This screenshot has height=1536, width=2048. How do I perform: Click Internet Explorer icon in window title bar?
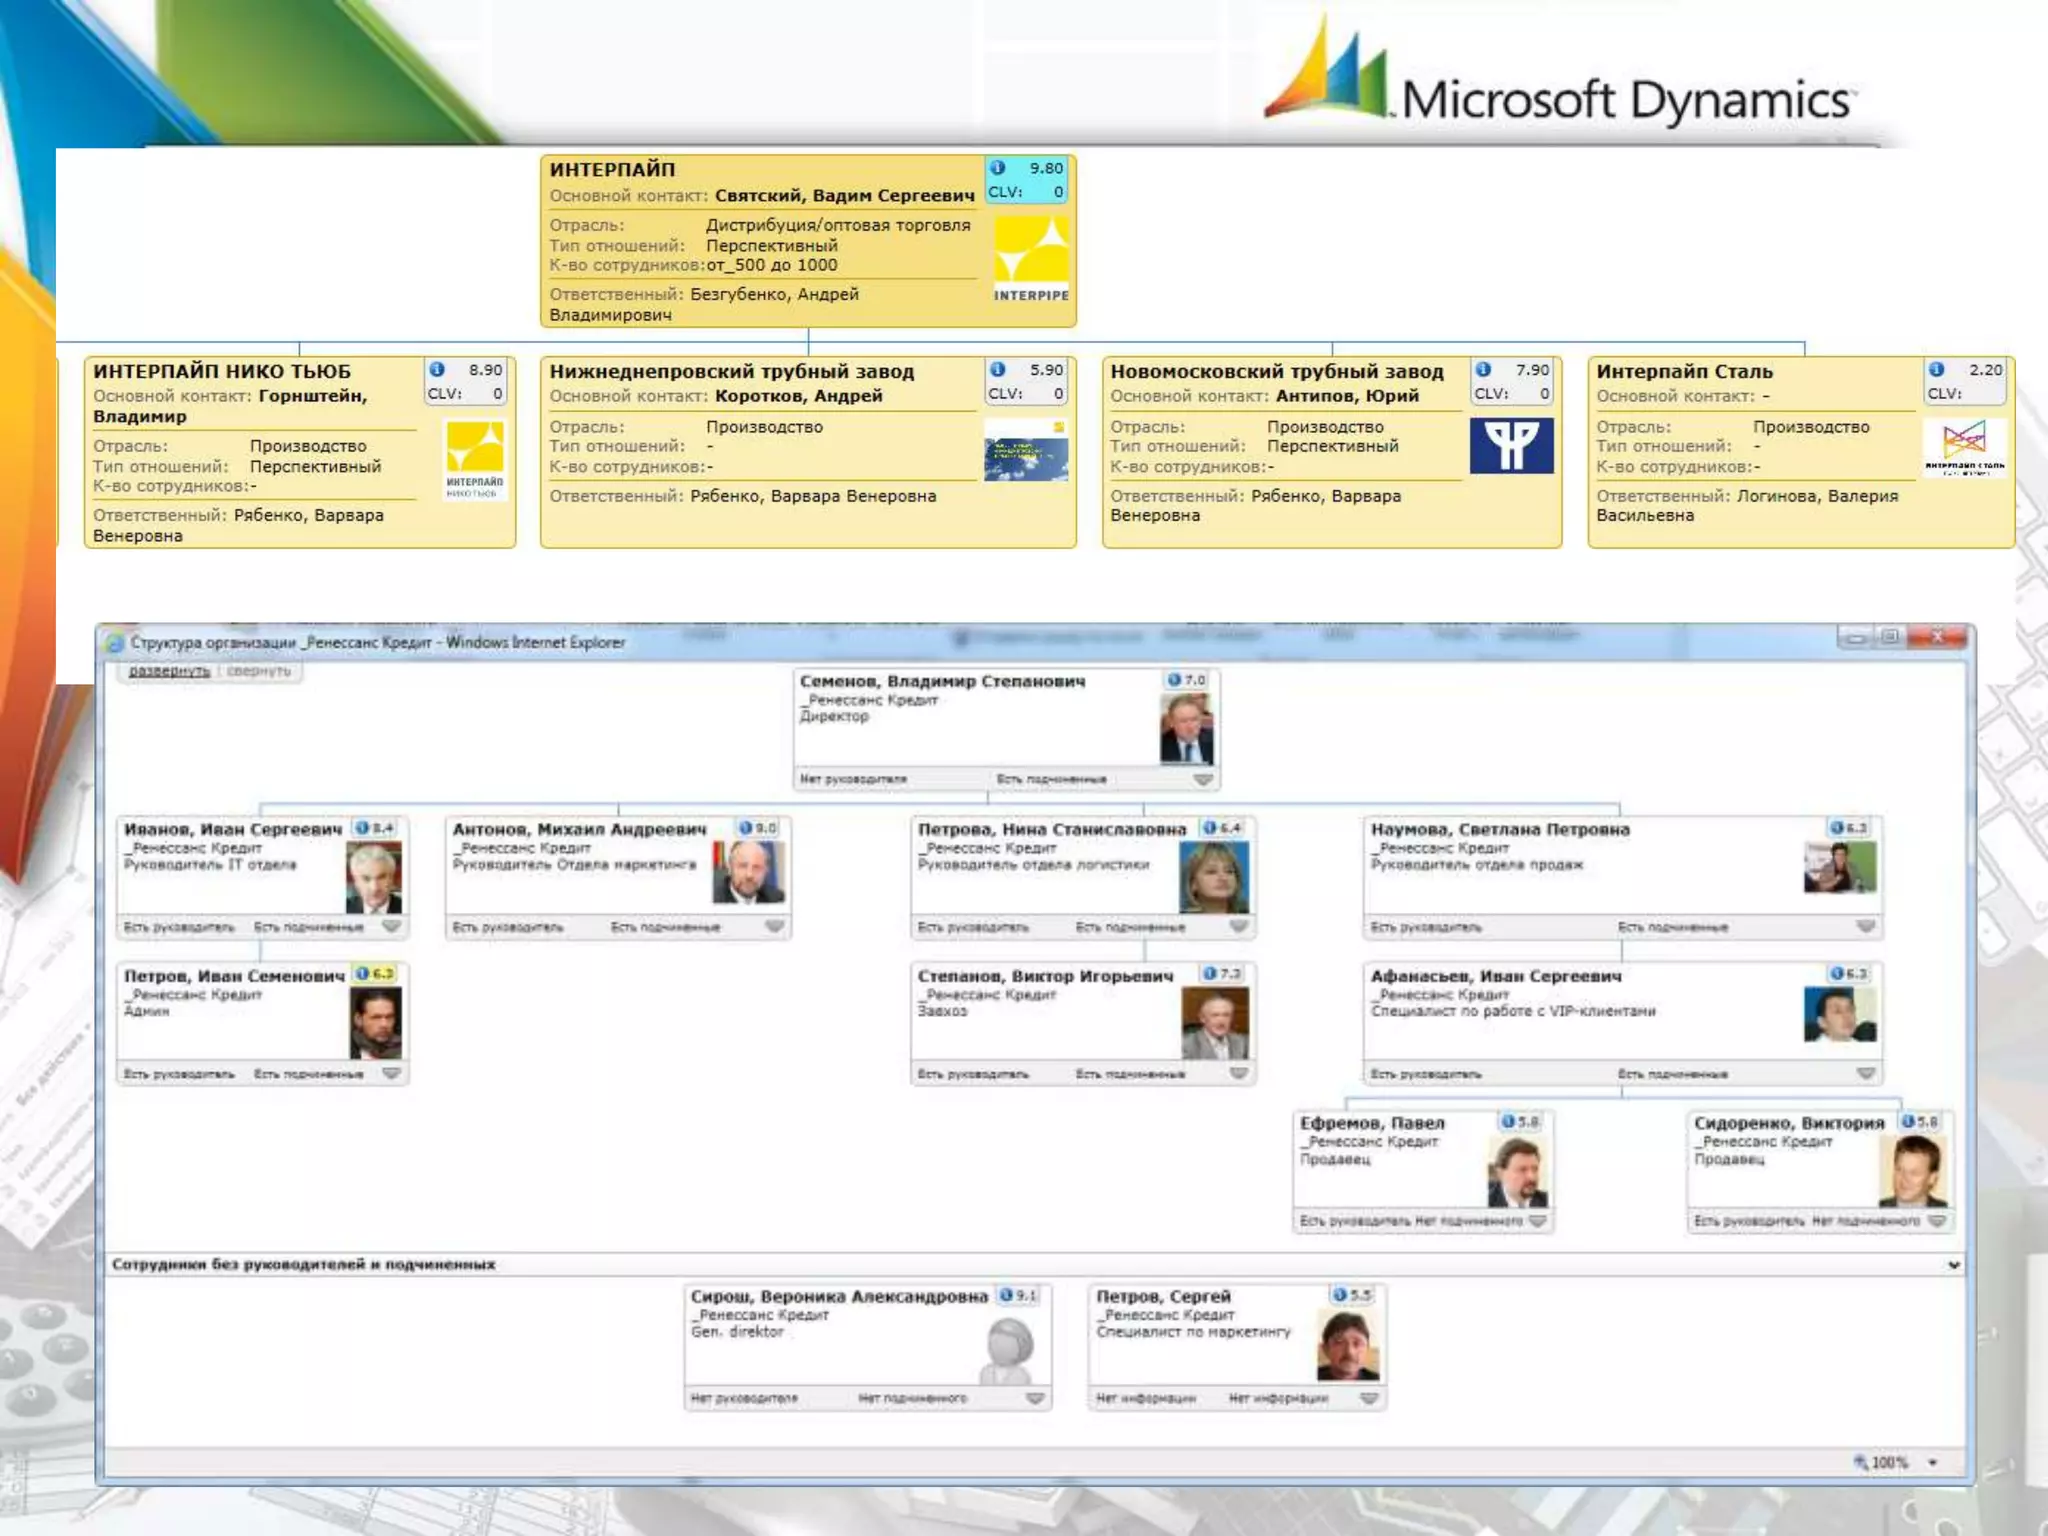115,643
